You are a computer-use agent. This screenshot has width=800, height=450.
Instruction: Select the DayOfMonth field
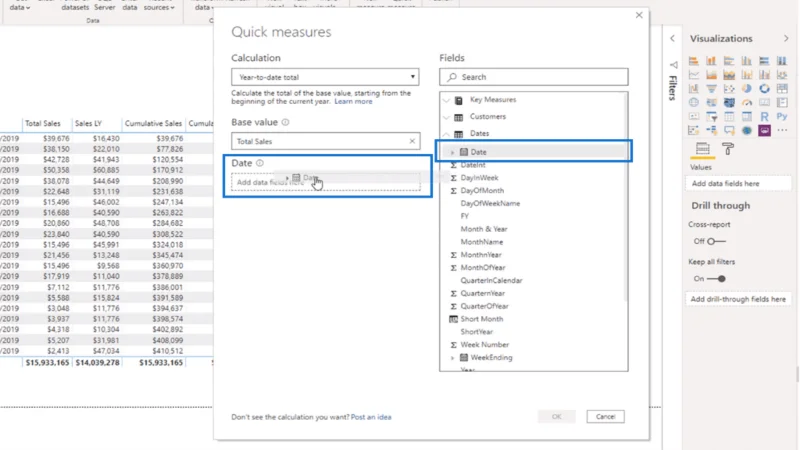[482, 190]
